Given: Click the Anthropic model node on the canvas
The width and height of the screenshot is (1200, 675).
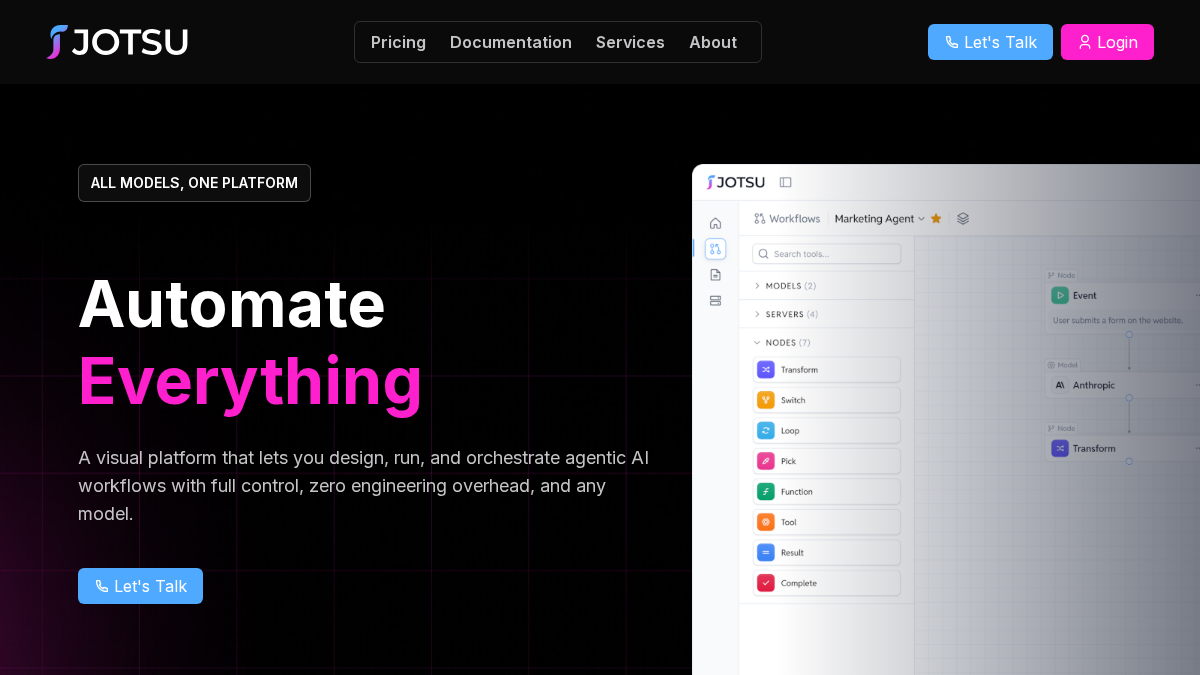Looking at the screenshot, I should click(x=1122, y=385).
